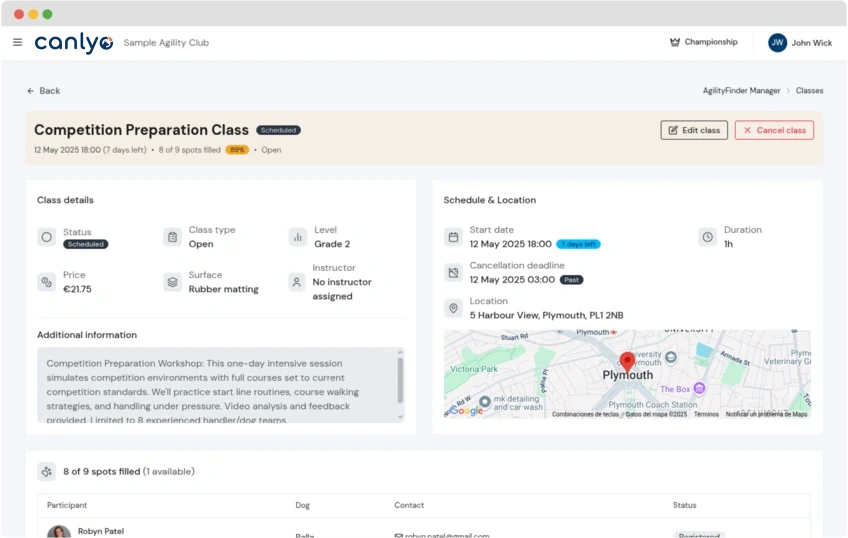Click the X icon in Cancel class
Screen dimensions: 848x538
[747, 130]
